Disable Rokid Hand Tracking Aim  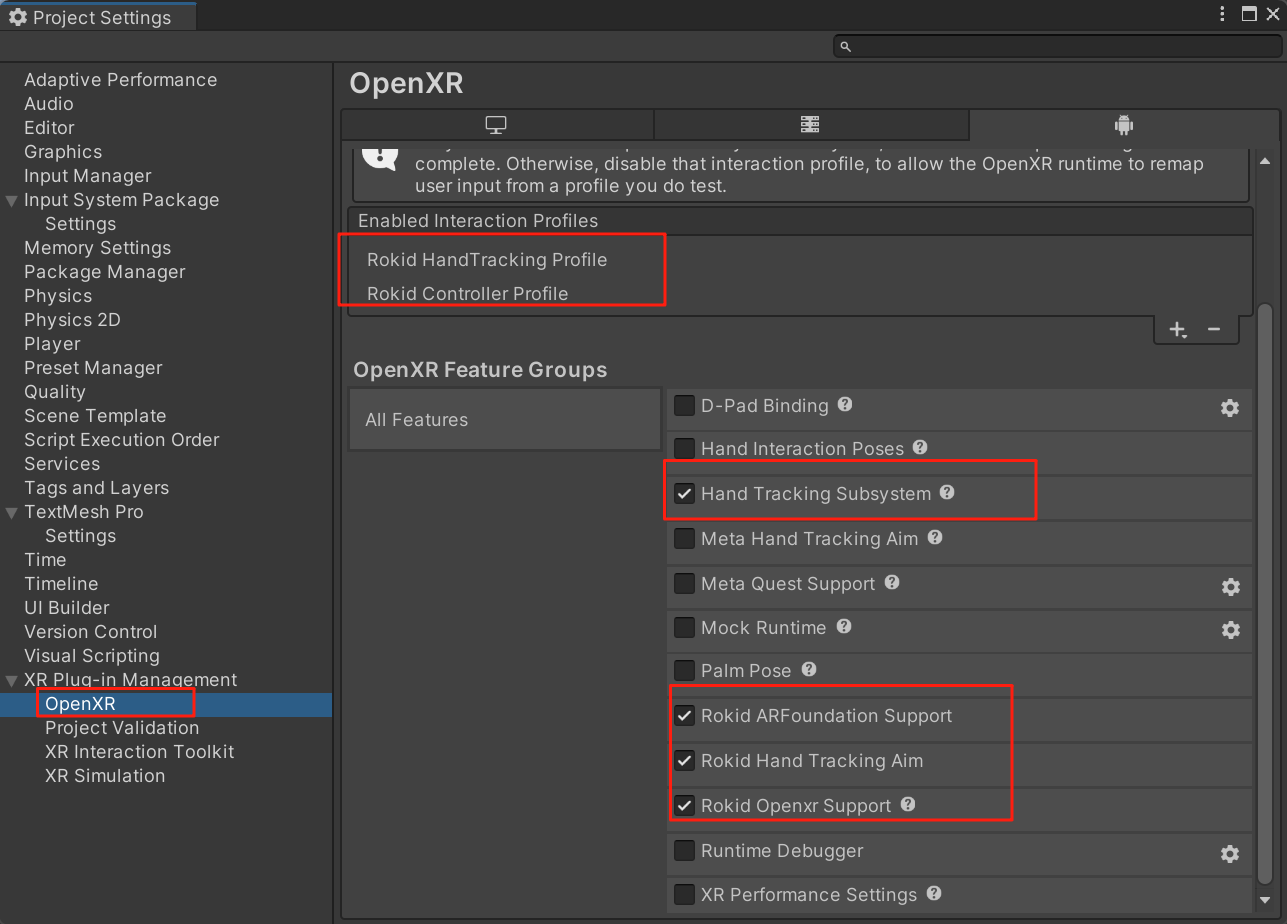pyautogui.click(x=685, y=761)
